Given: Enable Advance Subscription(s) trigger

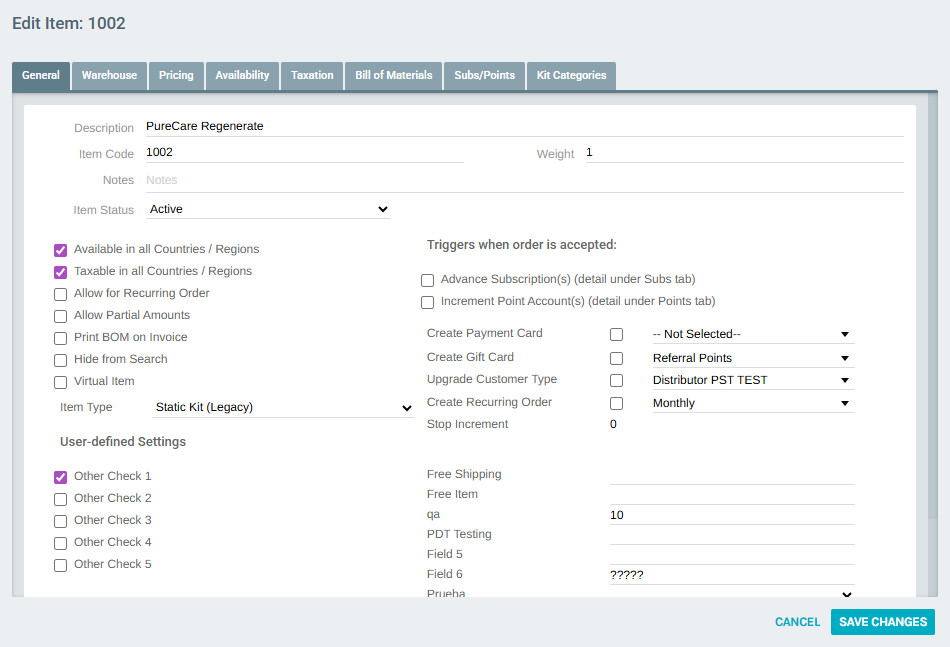Looking at the screenshot, I should [427, 280].
